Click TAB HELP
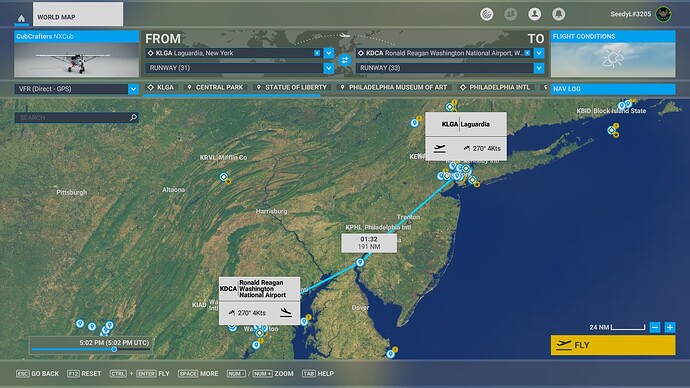 point(318,373)
